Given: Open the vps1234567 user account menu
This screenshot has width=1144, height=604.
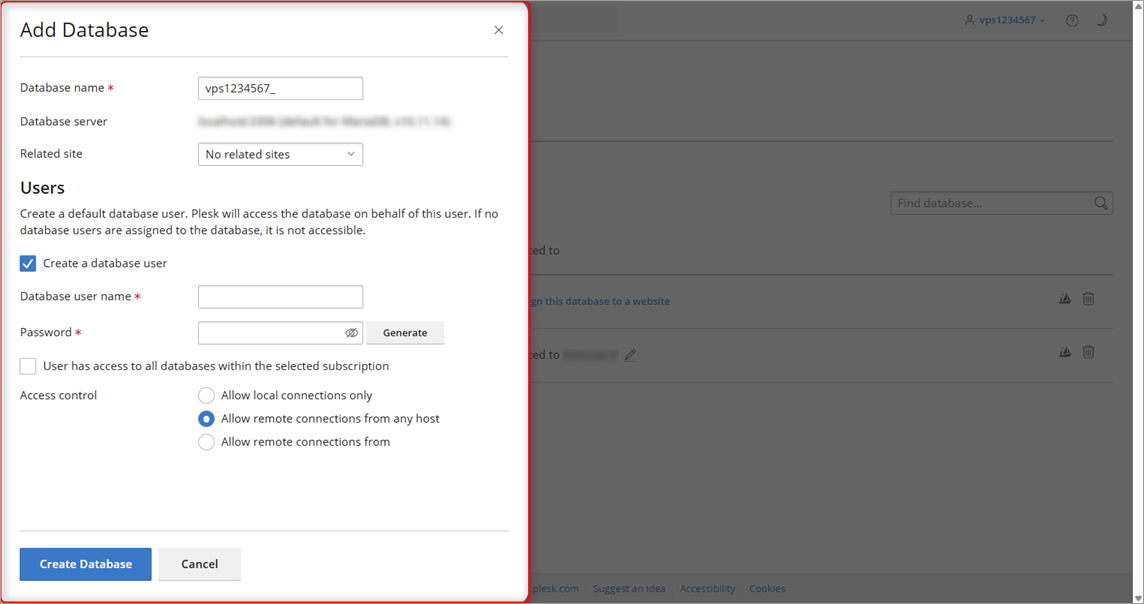Looking at the screenshot, I should (x=1005, y=20).
